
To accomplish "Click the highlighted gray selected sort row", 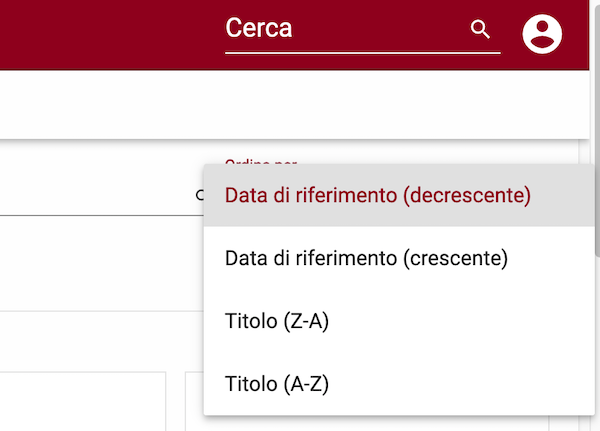I will click(x=399, y=195).
